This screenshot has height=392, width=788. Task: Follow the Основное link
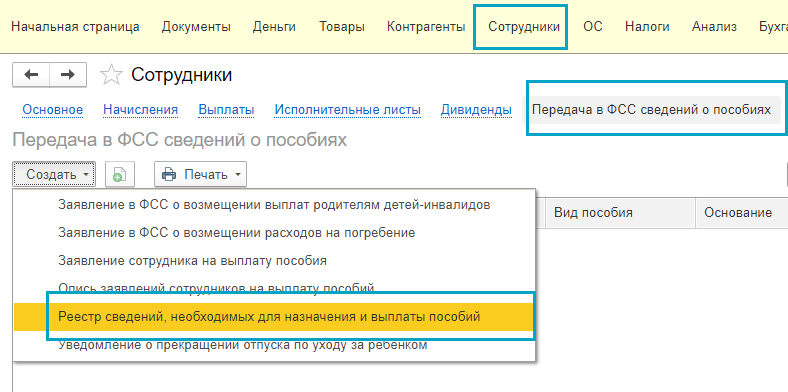53,110
